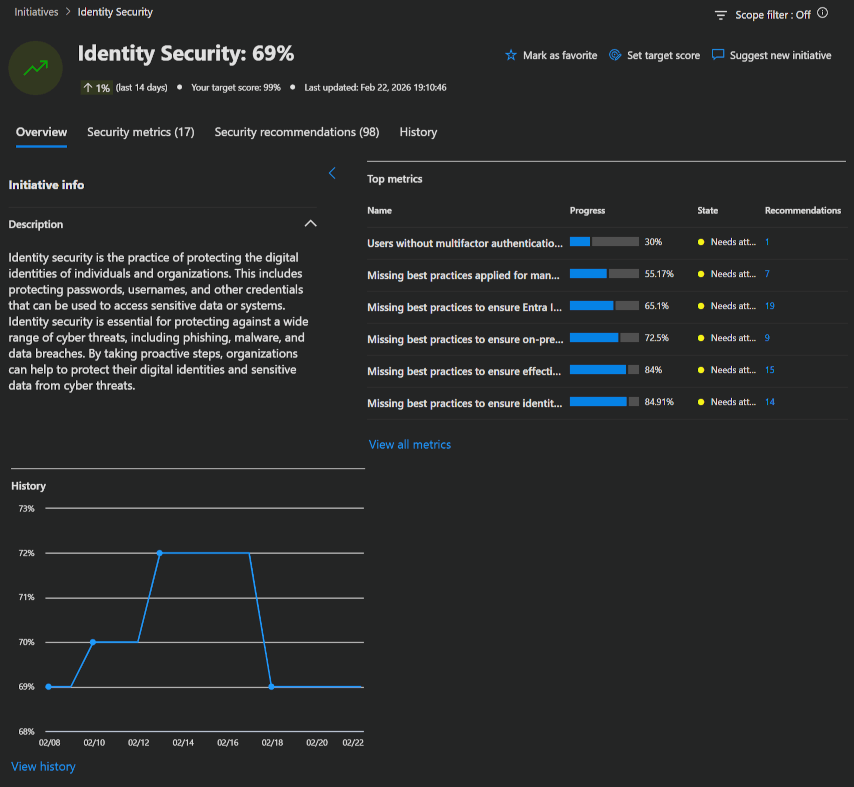Open the 19 recommendations for Entra metric

click(769, 306)
